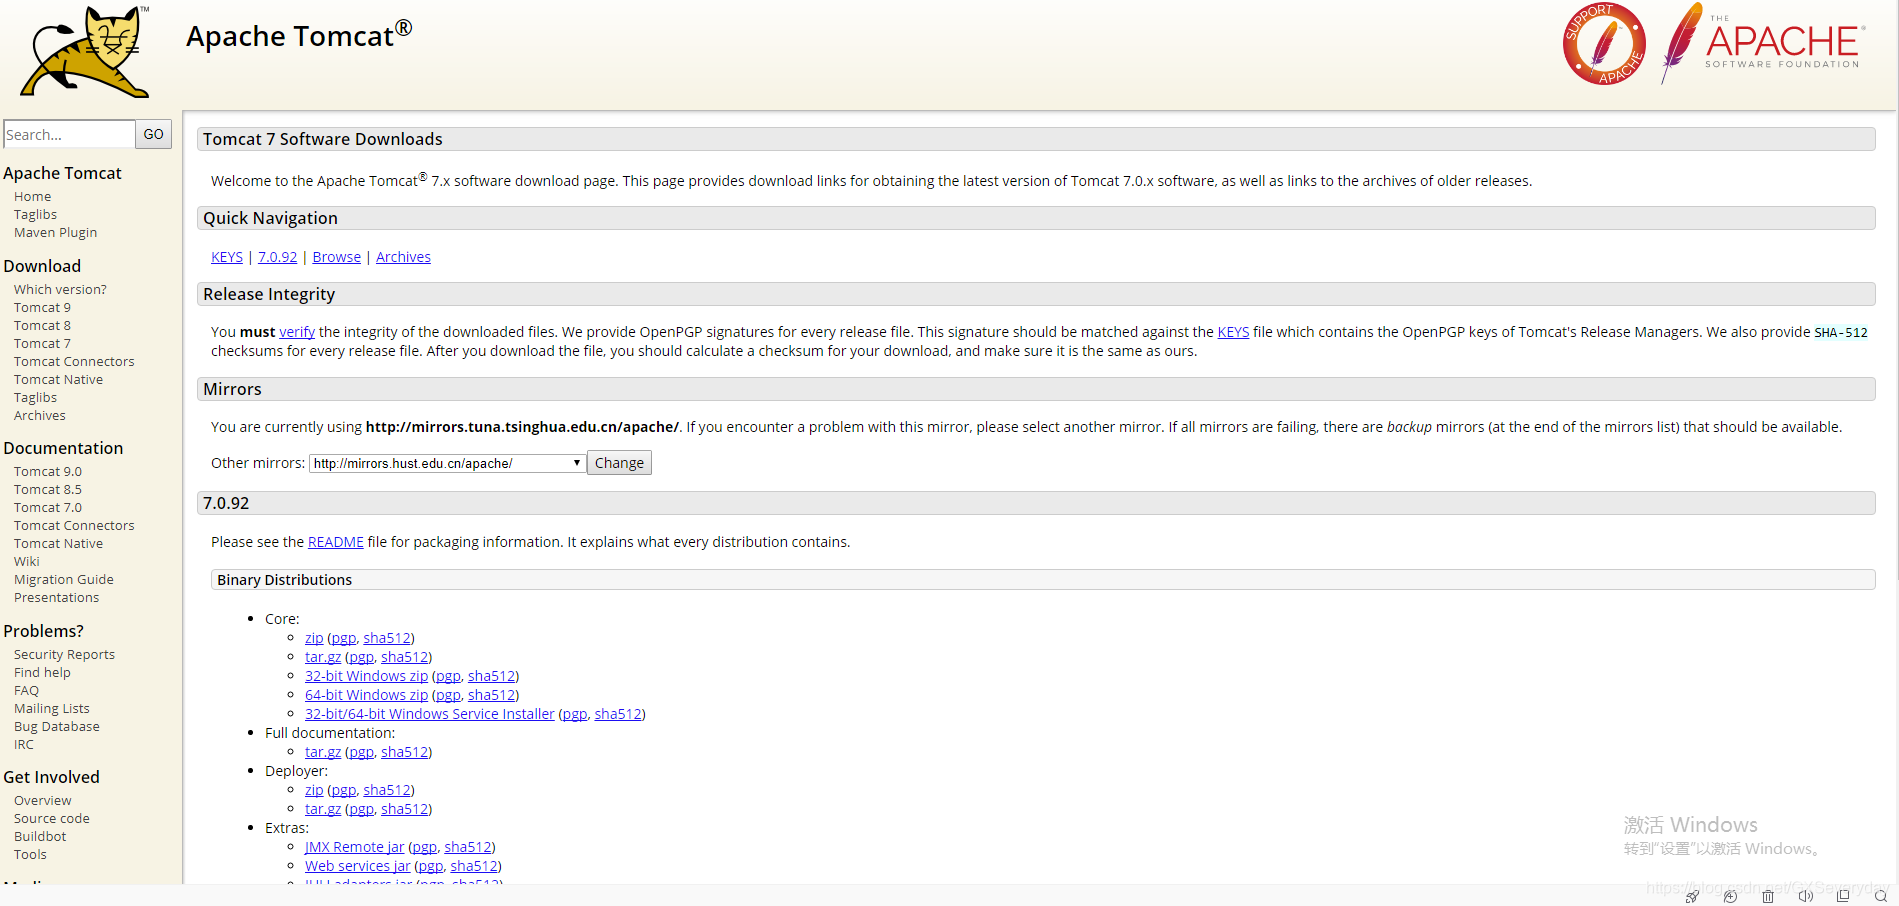
Task: Download the Web services jar
Action: click(x=358, y=866)
